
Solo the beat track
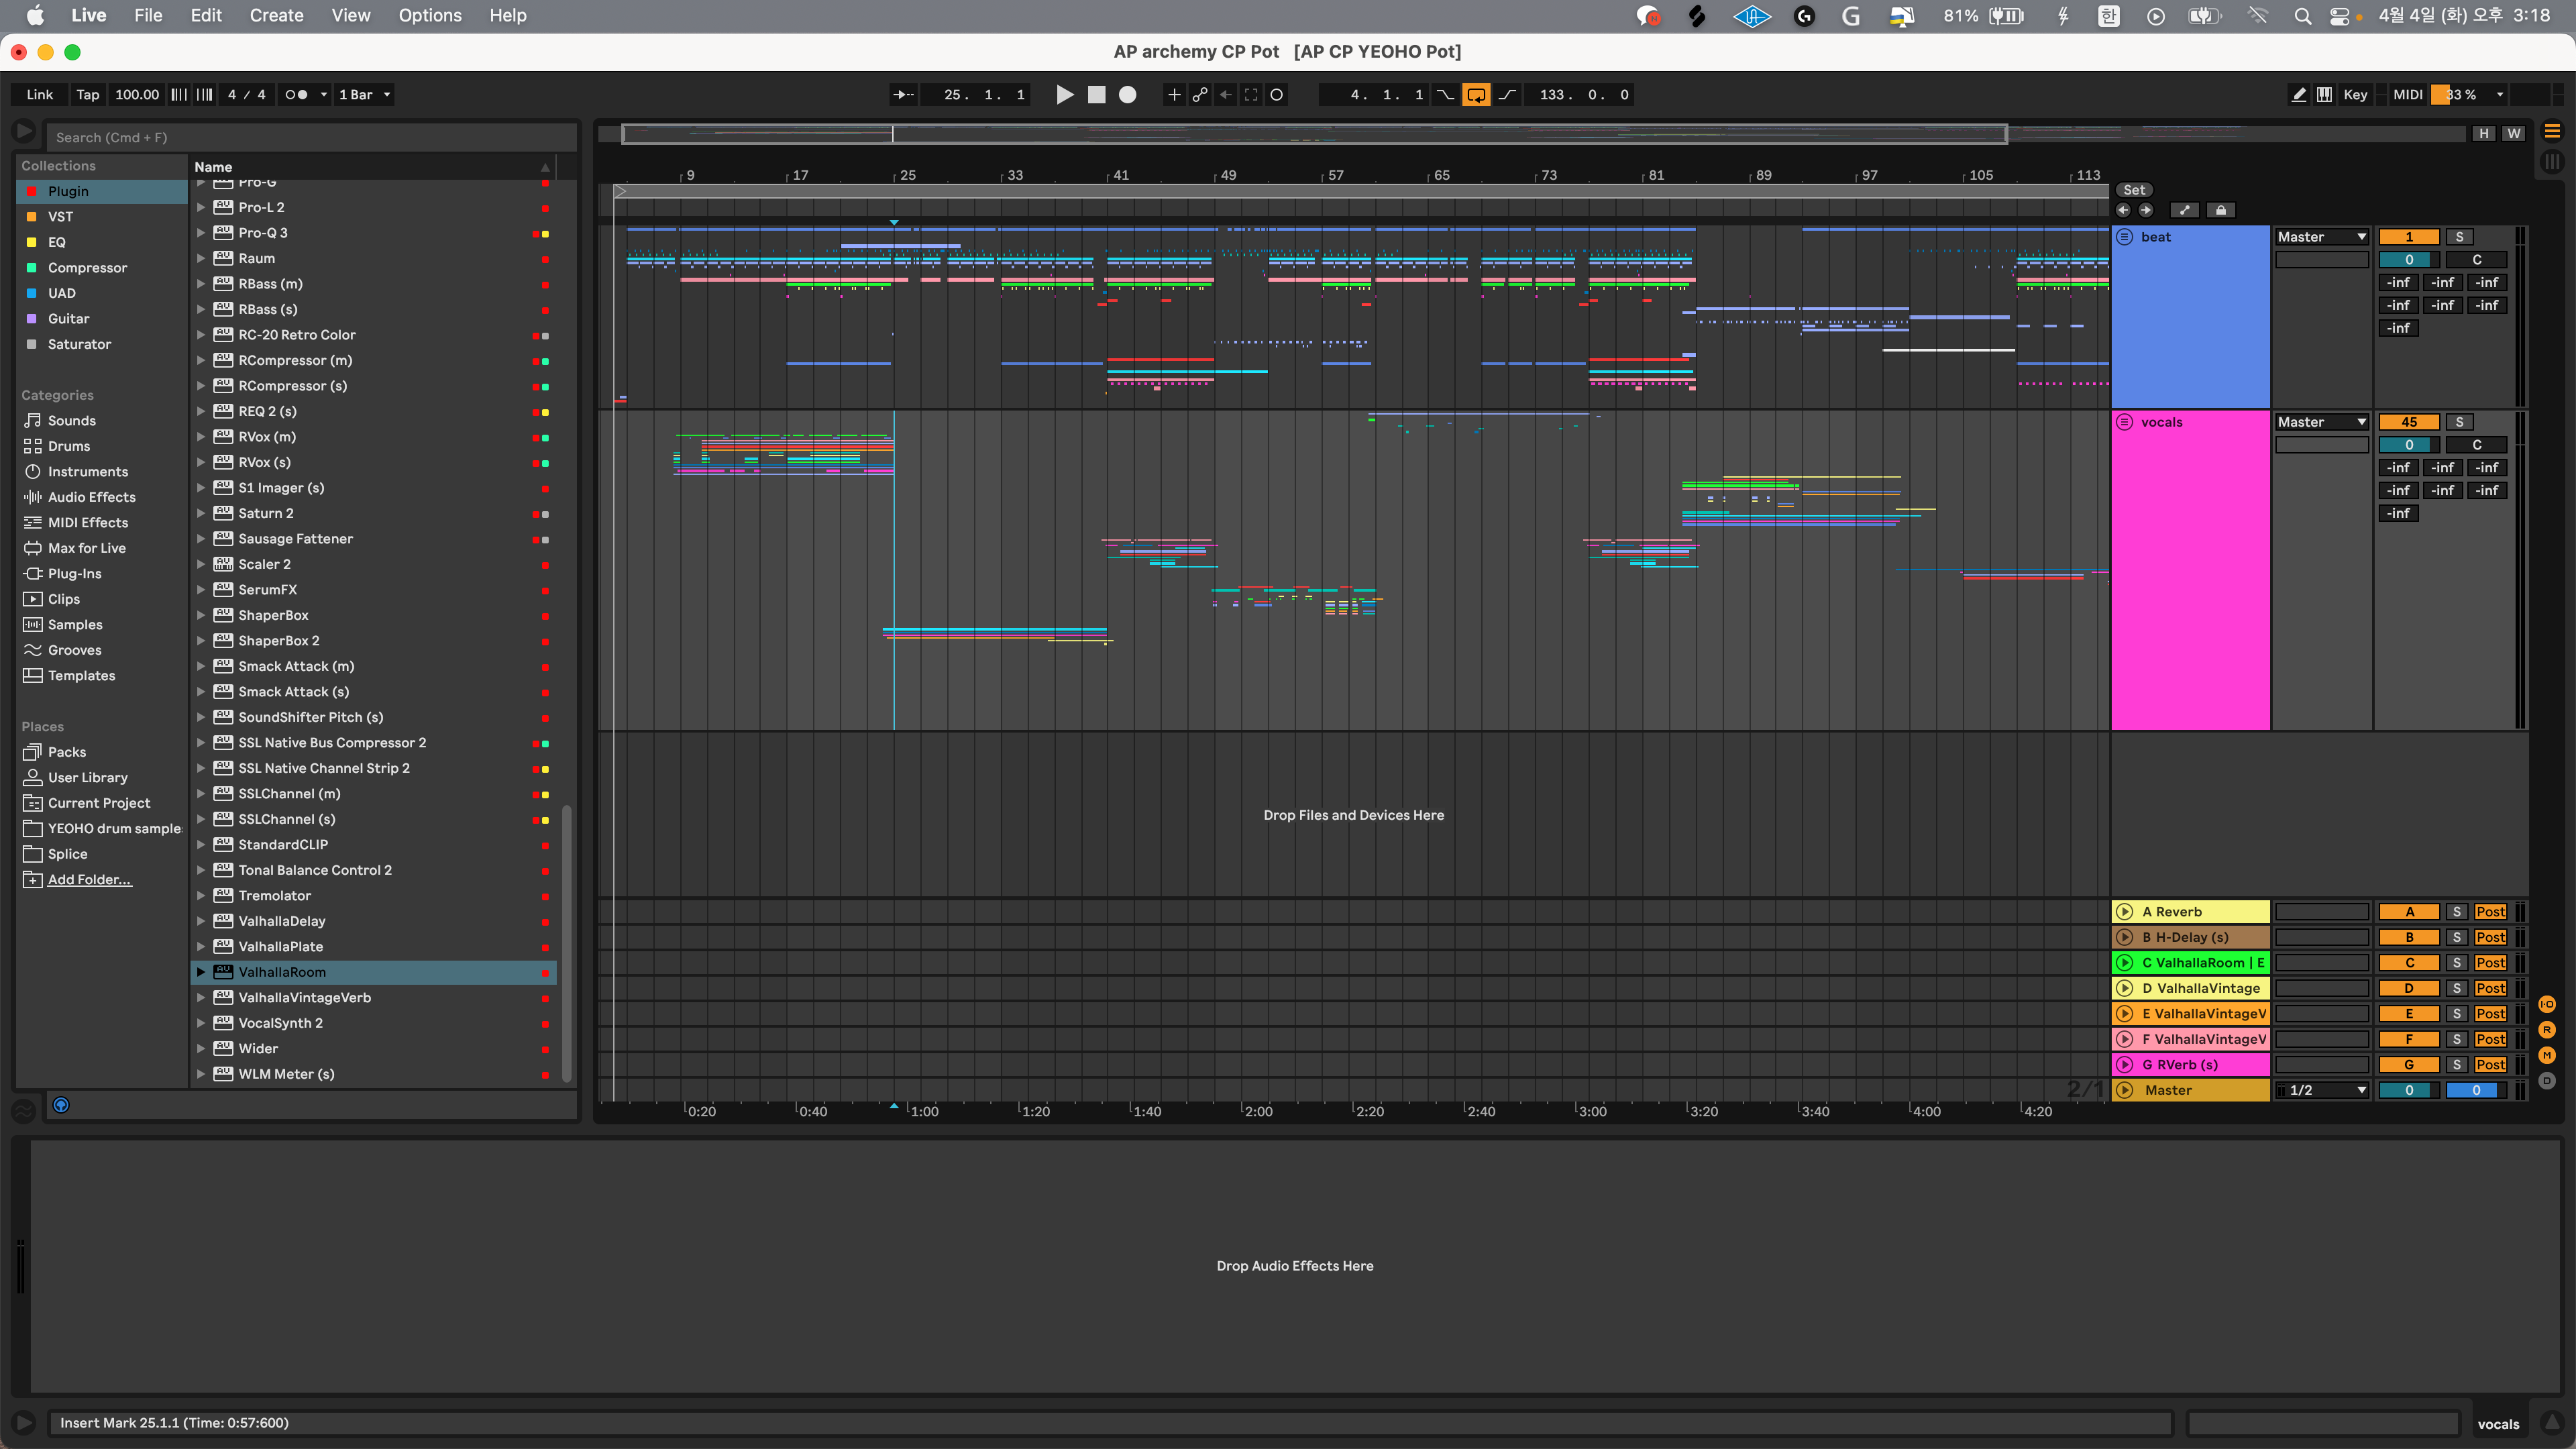pos(2459,237)
